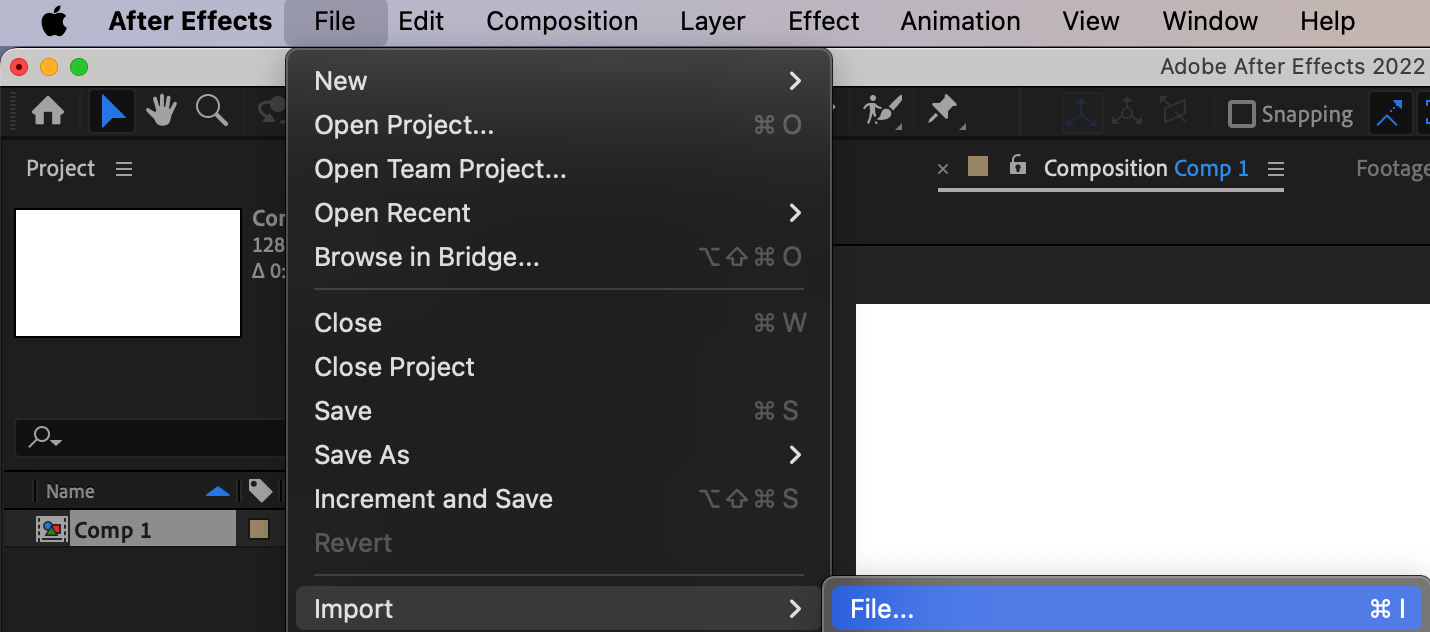Viewport: 1430px width, 632px height.
Task: Choose Increment and Save
Action: pyautogui.click(x=559, y=499)
